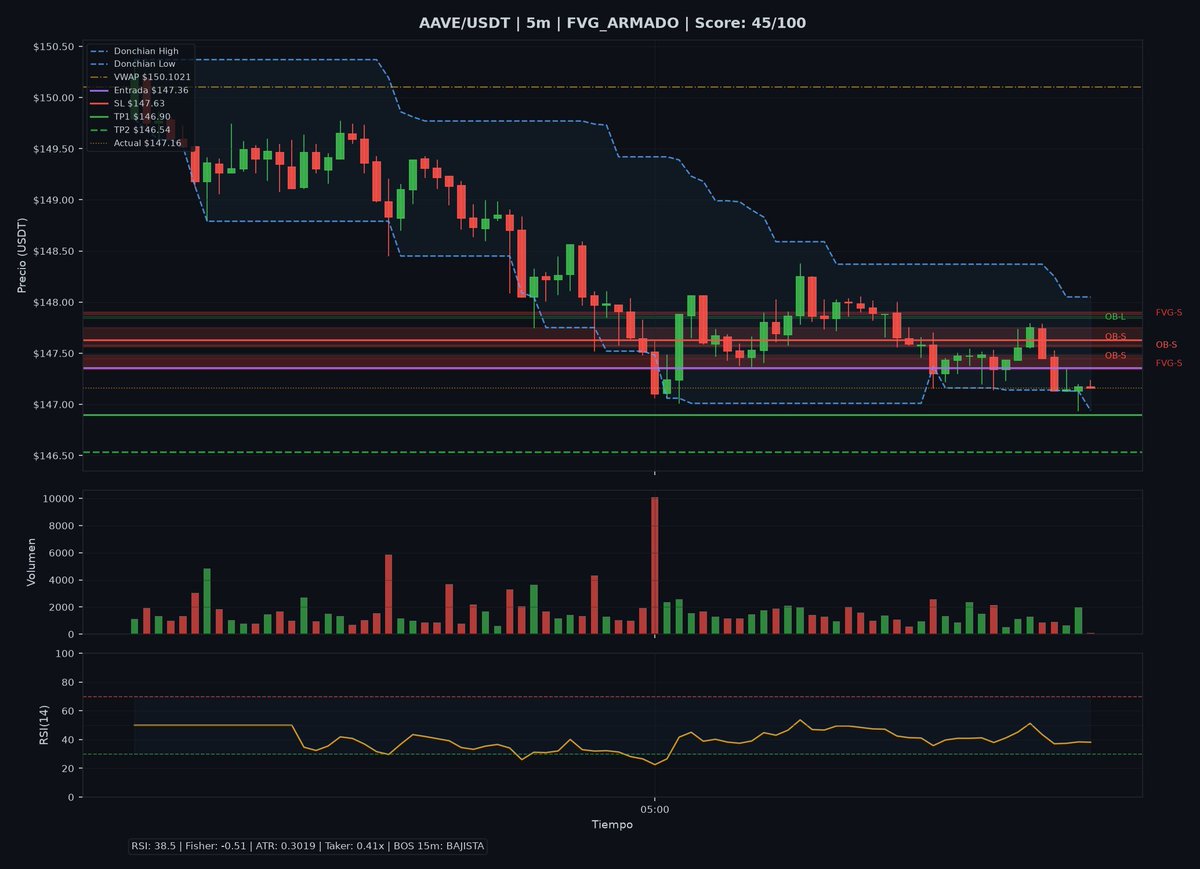The image size is (1200, 869).
Task: Click the $148.50 price axis label
Action: pyautogui.click(x=53, y=252)
